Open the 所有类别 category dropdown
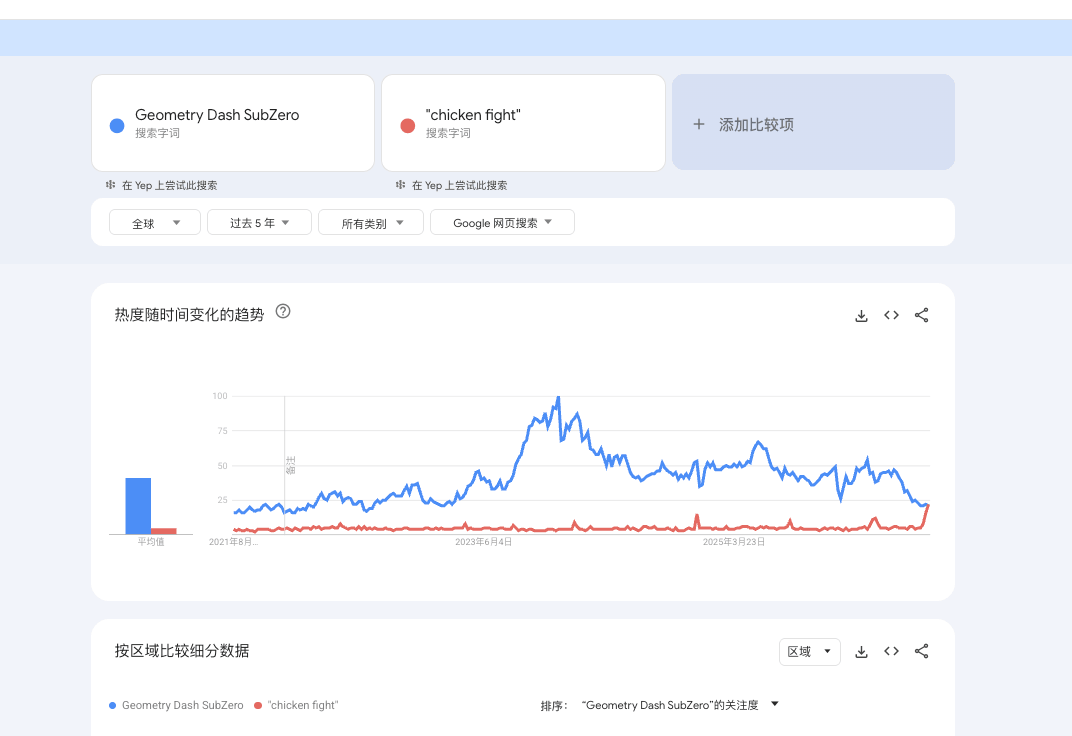 371,223
